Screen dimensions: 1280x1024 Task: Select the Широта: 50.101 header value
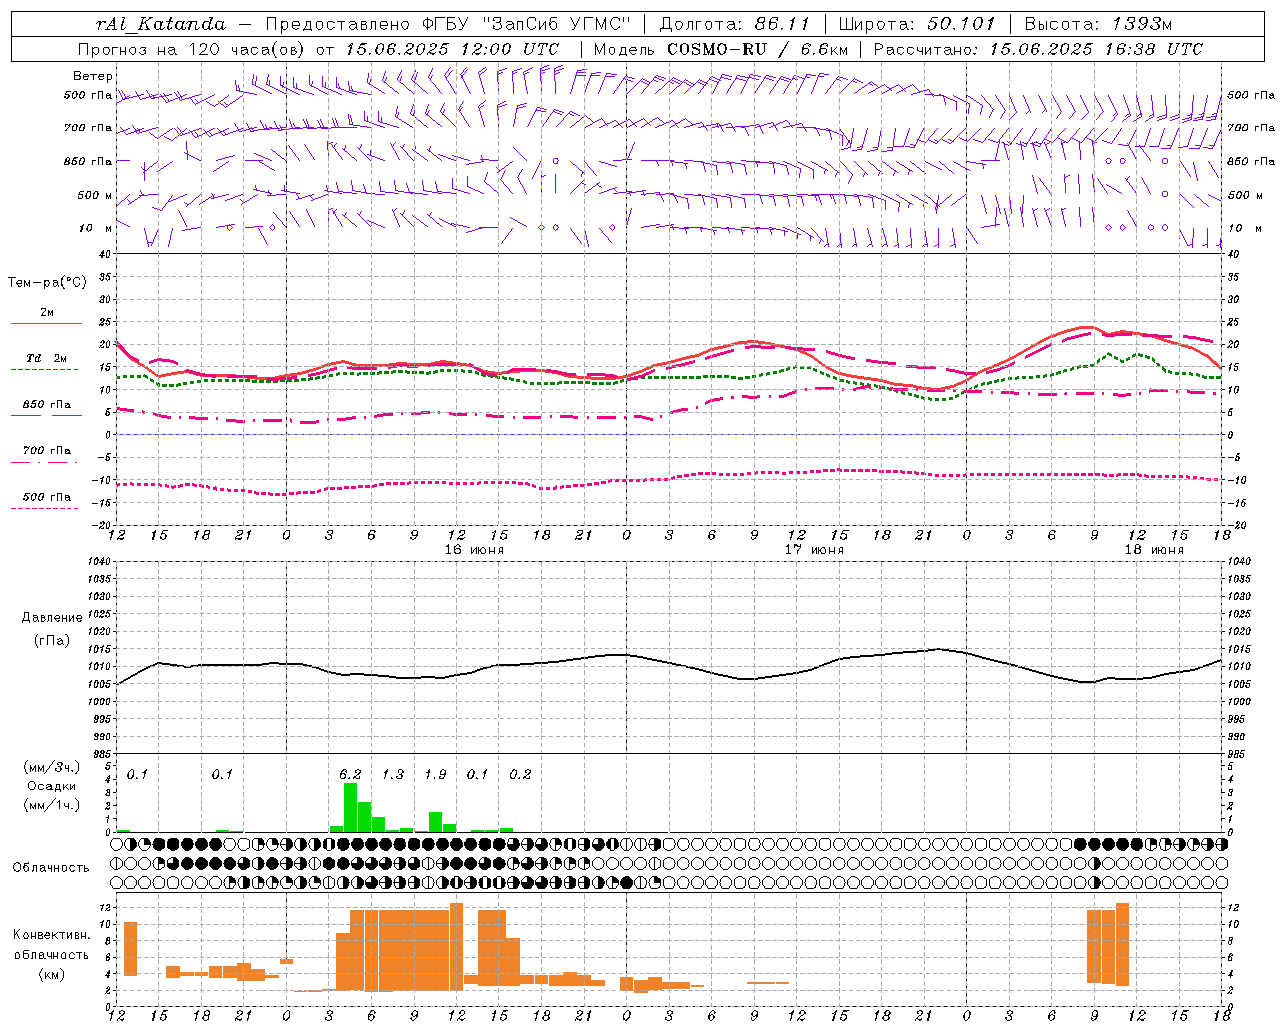(x=918, y=24)
